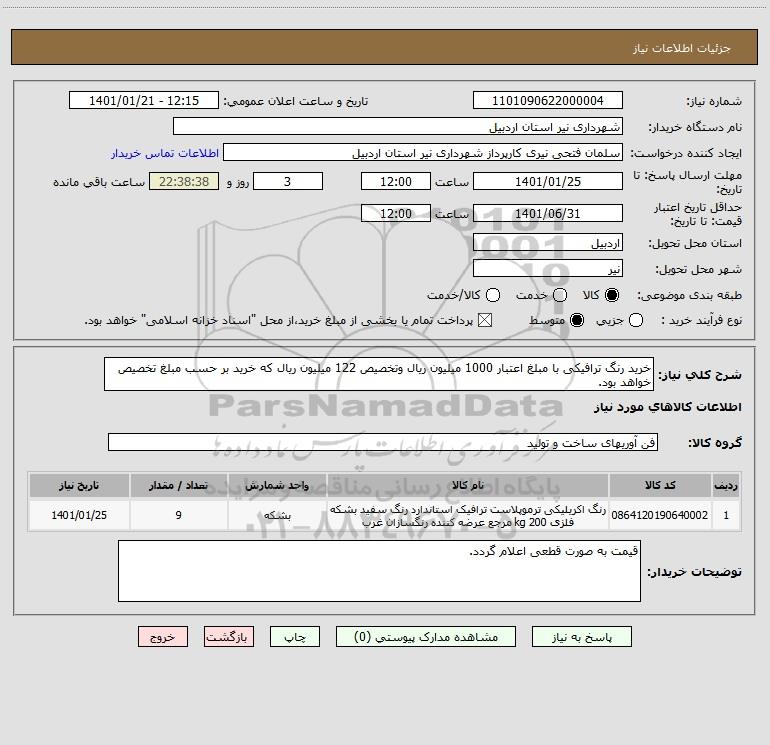Click the general need description text box

[379, 375]
